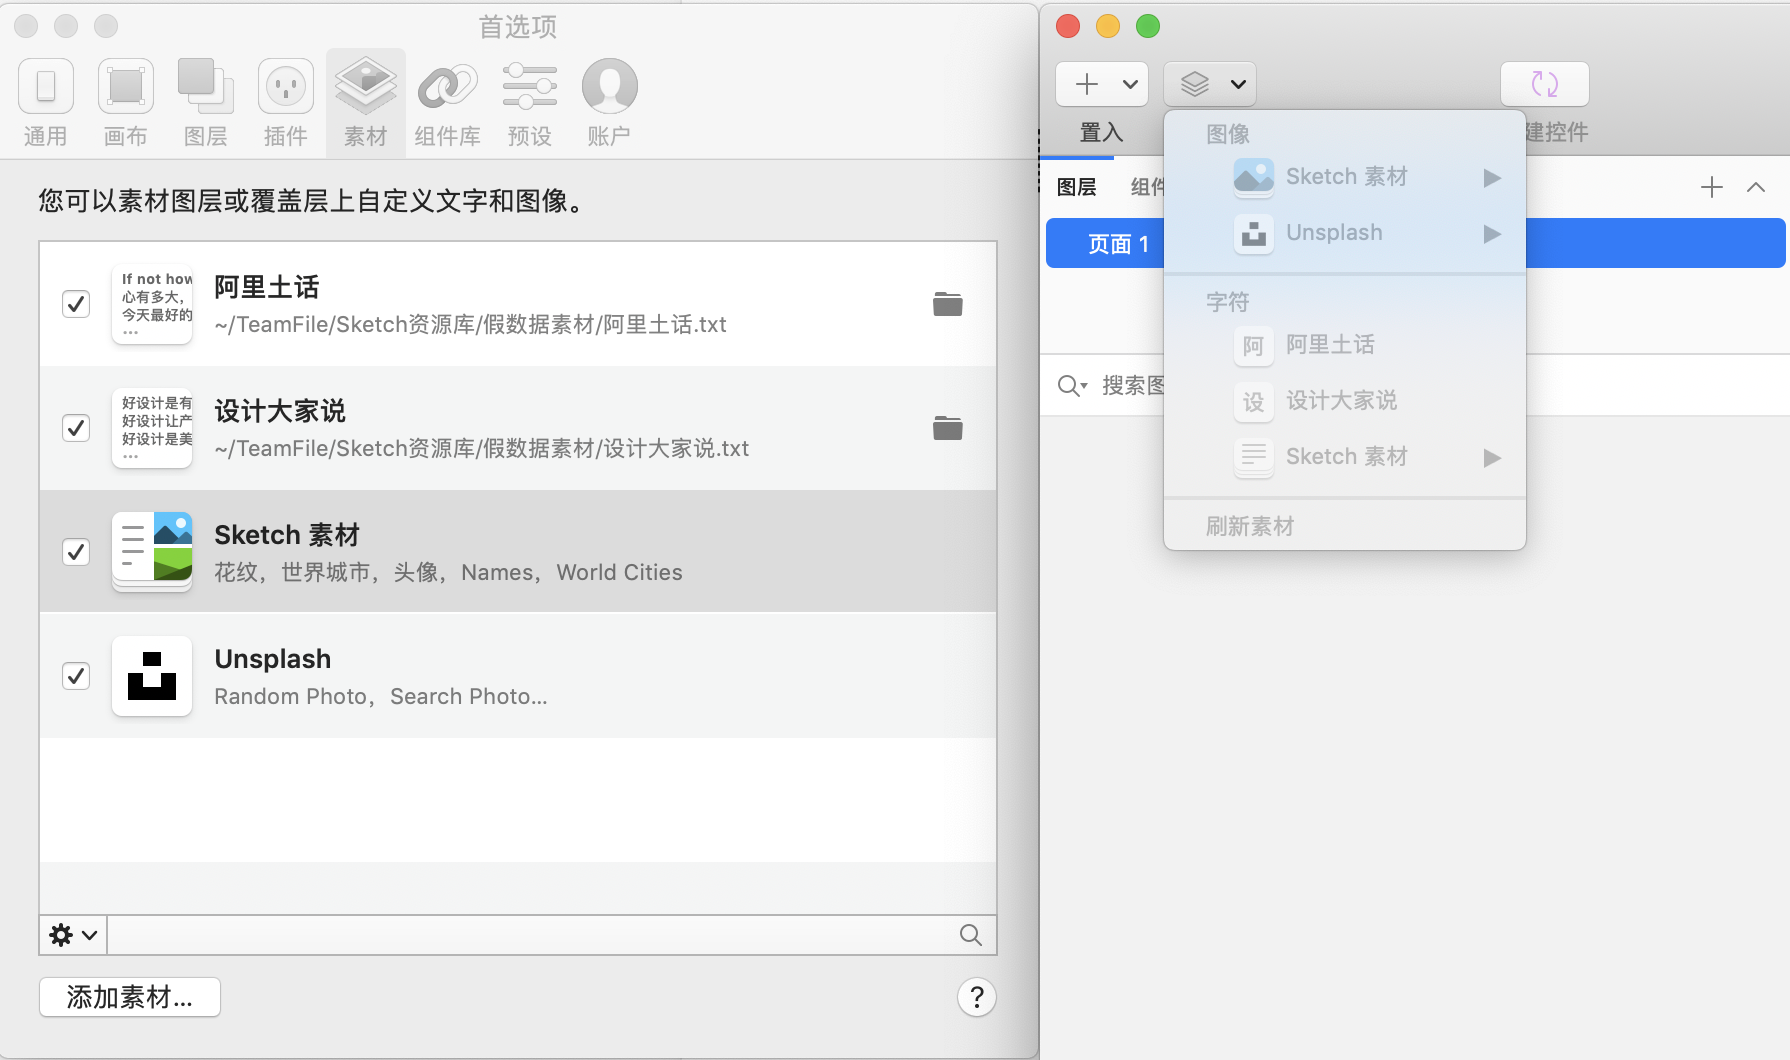The height and width of the screenshot is (1060, 1790).
Task: Click the 置入 toolbar label
Action: click(x=1101, y=132)
